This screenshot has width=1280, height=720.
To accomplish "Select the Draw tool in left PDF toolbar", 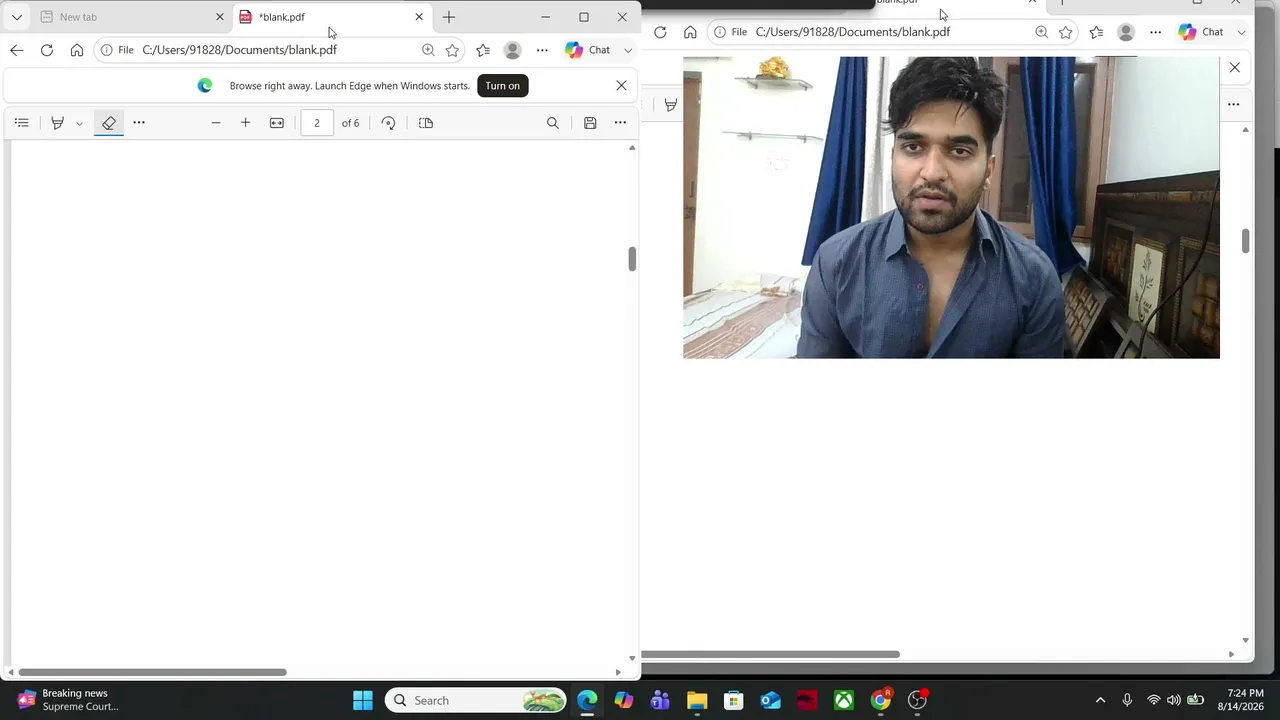I will [58, 123].
